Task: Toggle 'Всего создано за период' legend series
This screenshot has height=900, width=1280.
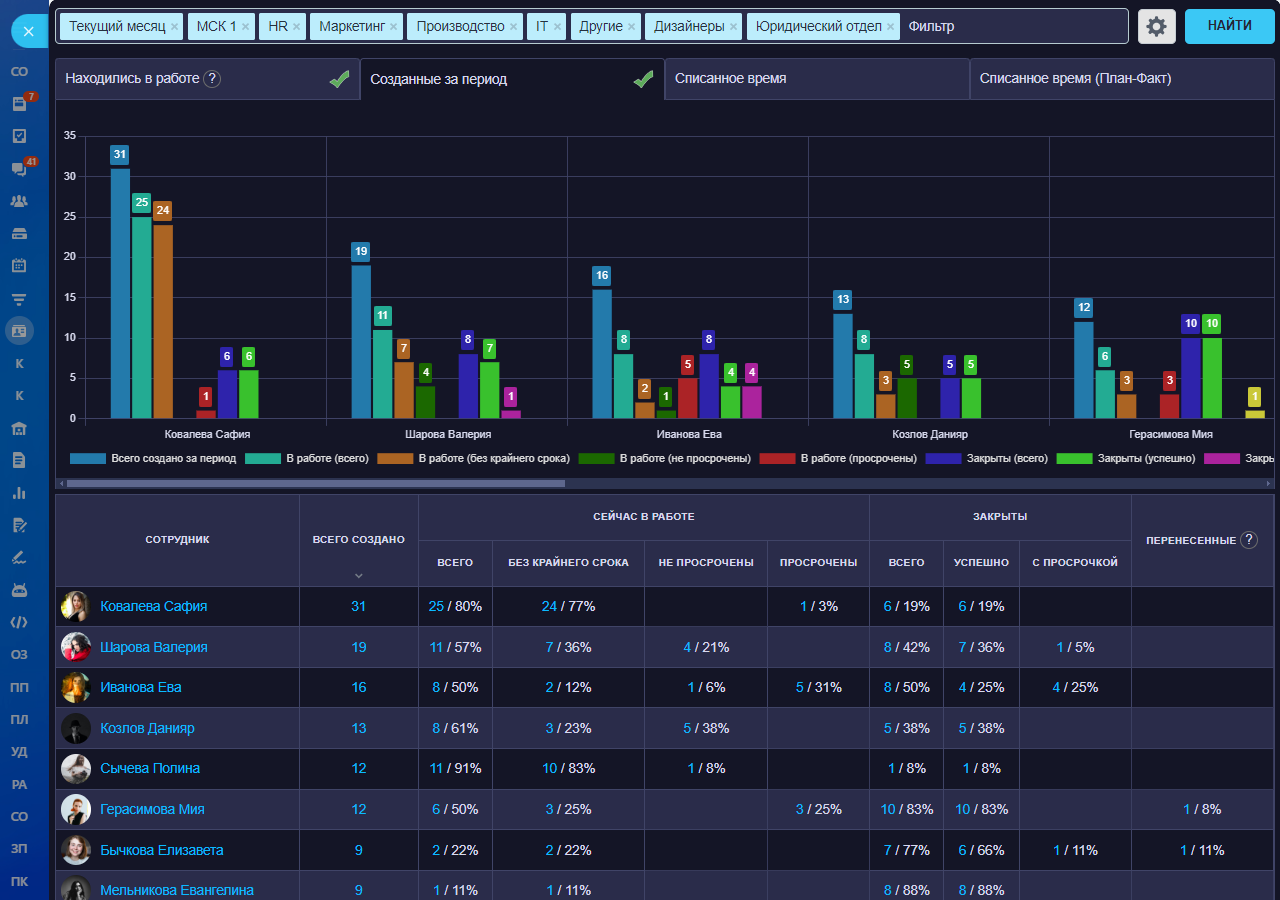Action: pyautogui.click(x=153, y=459)
